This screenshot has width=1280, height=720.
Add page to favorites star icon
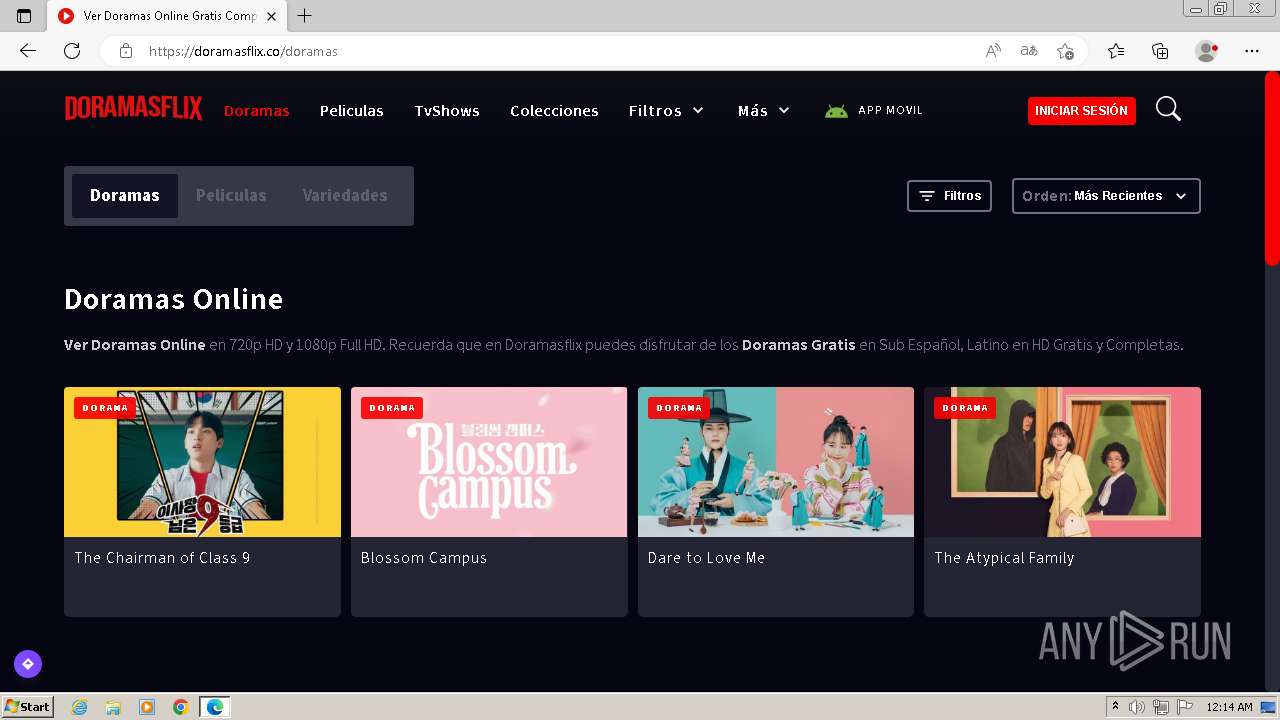point(1065,51)
